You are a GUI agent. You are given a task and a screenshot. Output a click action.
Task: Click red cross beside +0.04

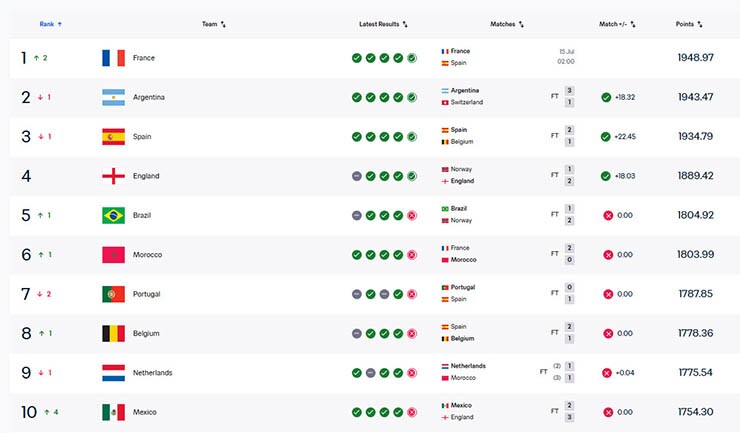607,373
